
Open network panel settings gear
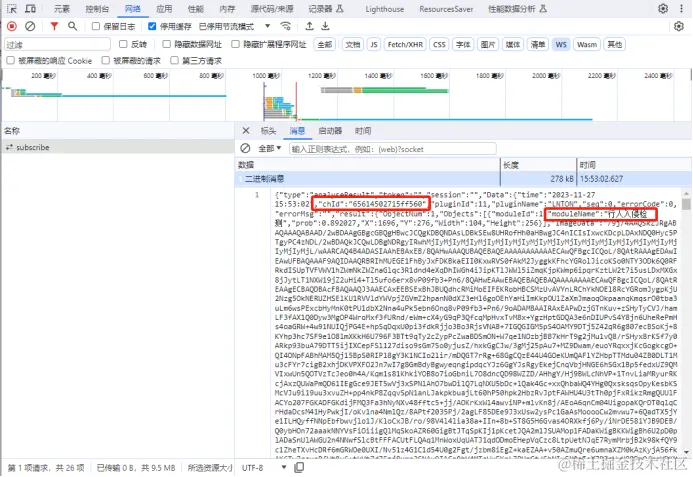coord(679,27)
